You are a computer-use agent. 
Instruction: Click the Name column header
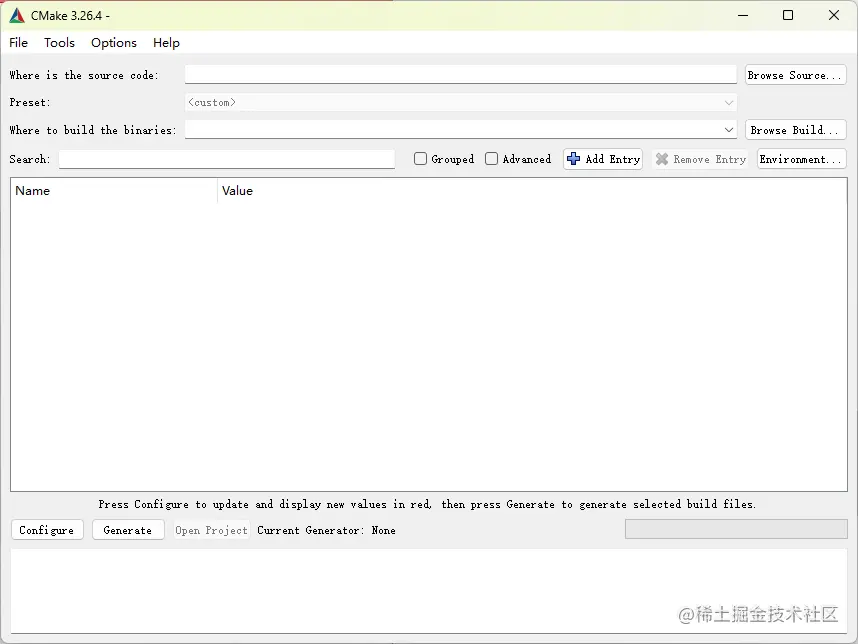[114, 190]
